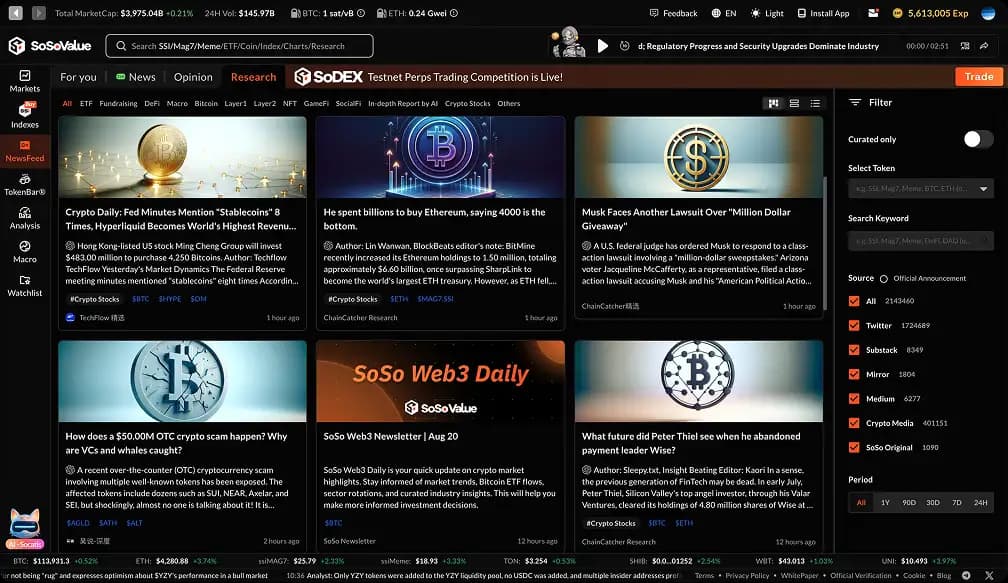Collapse the sidebar with top-left arrow
Screen dimensions: 1008x583
pos(39,13)
